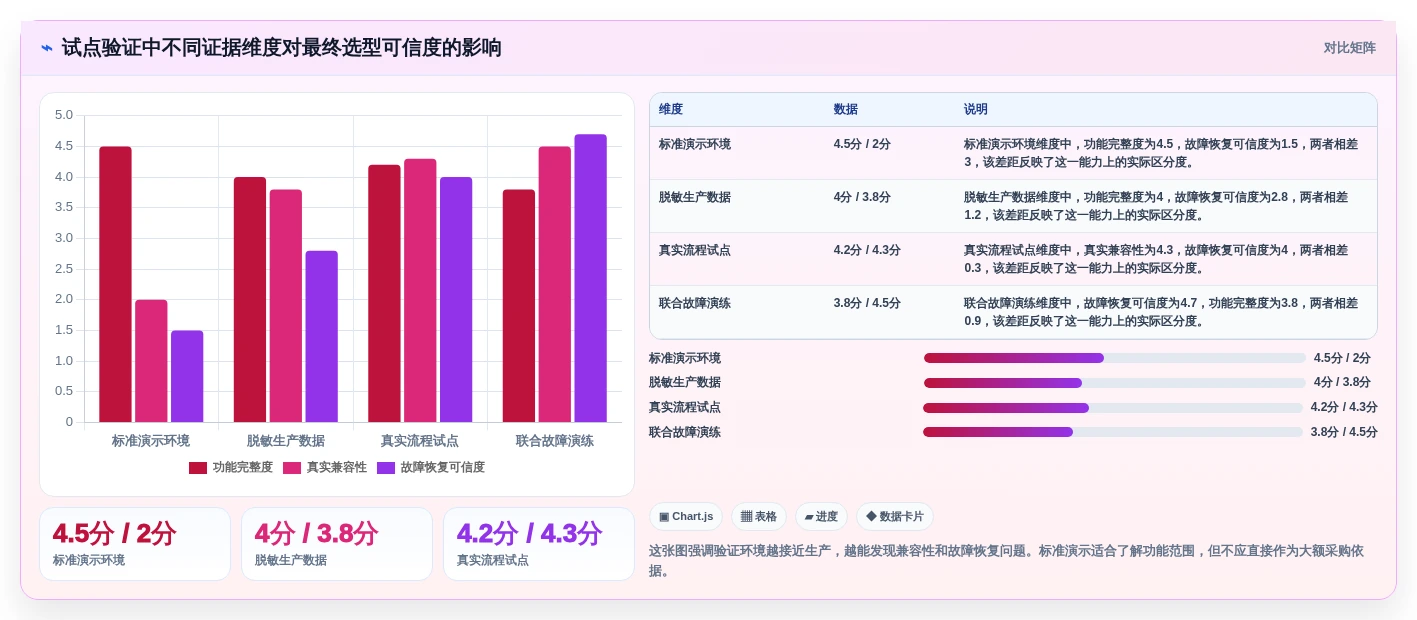The height and width of the screenshot is (620, 1417).
Task: Click the 功能完整度 bar for 标准演示环境
Action: [x=115, y=284]
